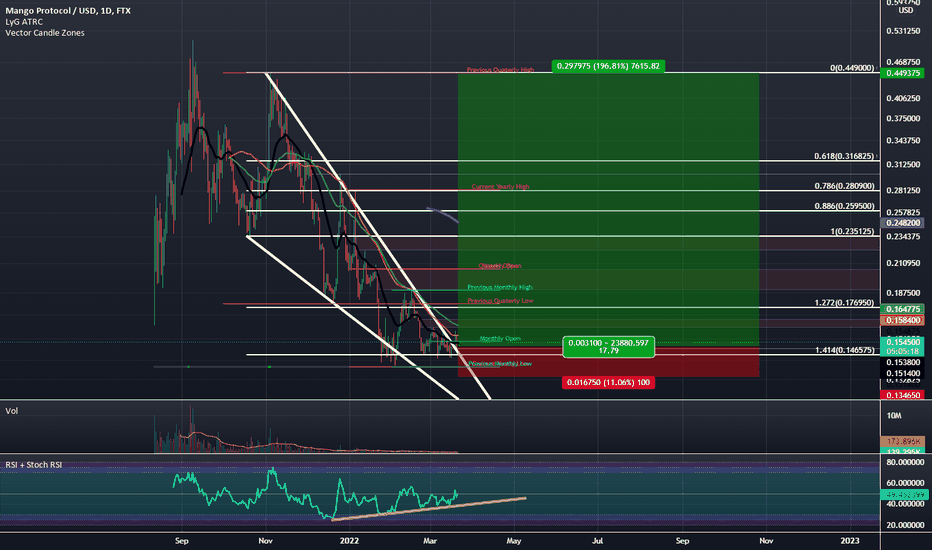The image size is (932, 550).
Task: Click the 0.312500 price axis value
Action: 903,165
